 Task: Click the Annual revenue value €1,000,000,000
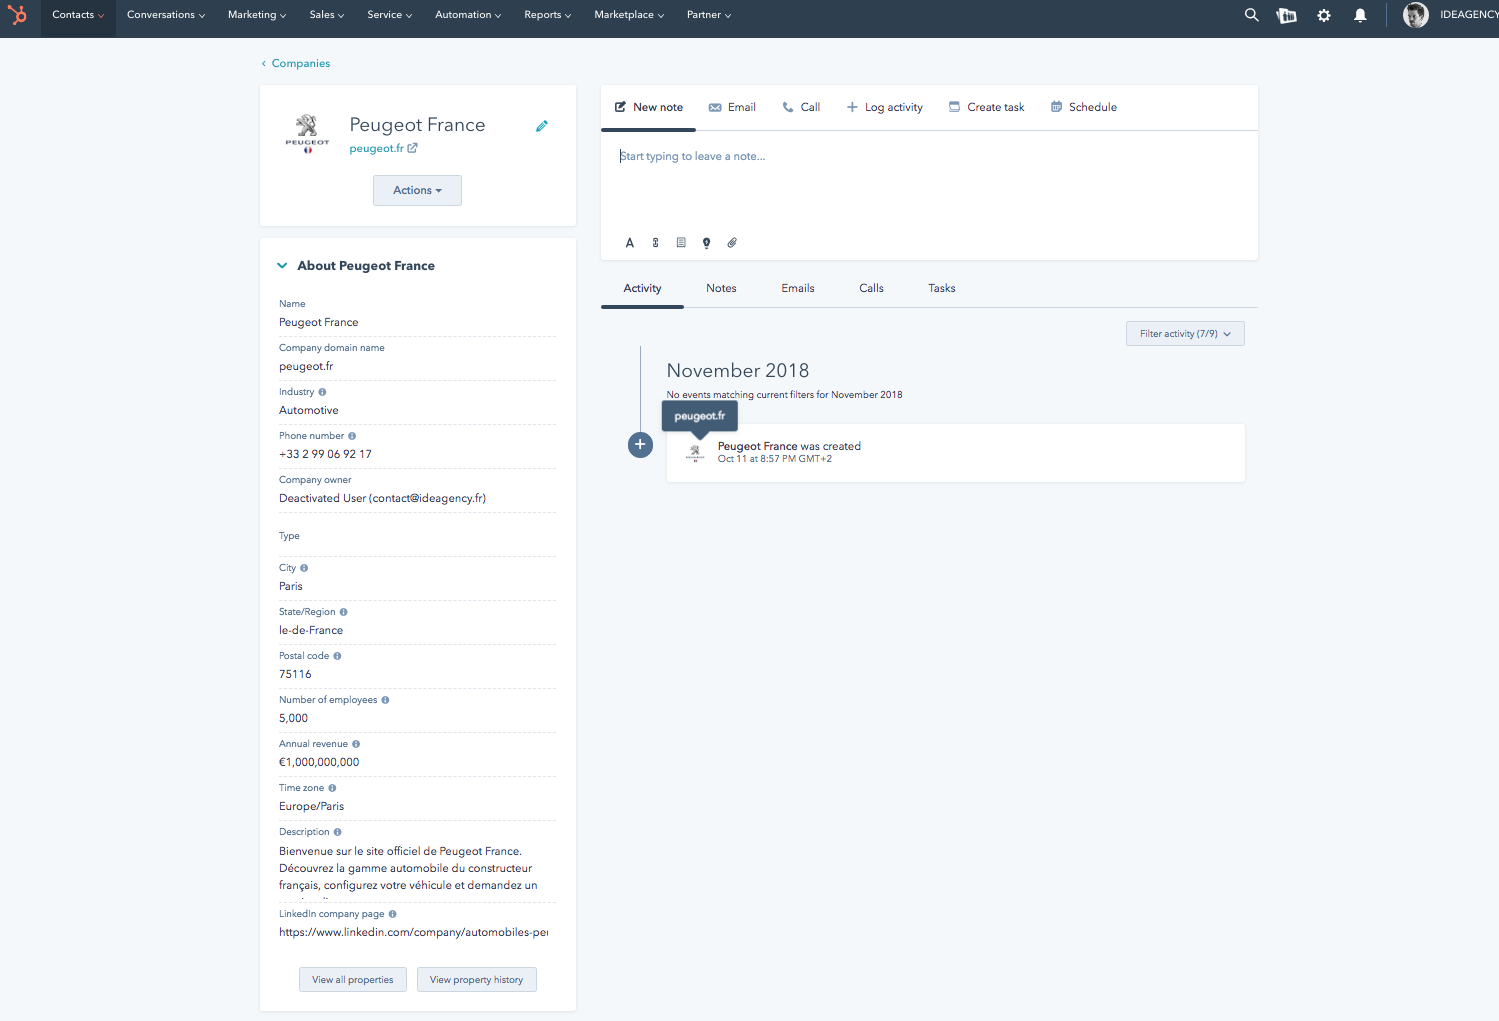(x=319, y=762)
